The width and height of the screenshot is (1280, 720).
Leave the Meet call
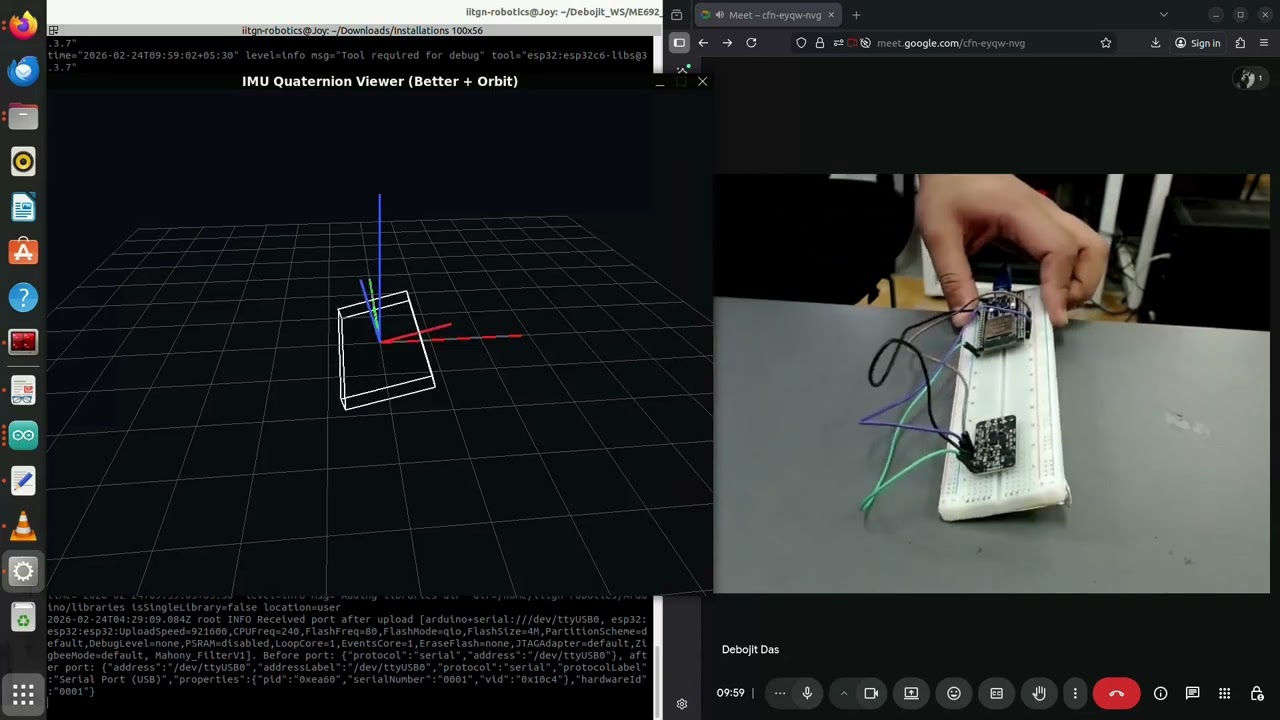point(1116,693)
